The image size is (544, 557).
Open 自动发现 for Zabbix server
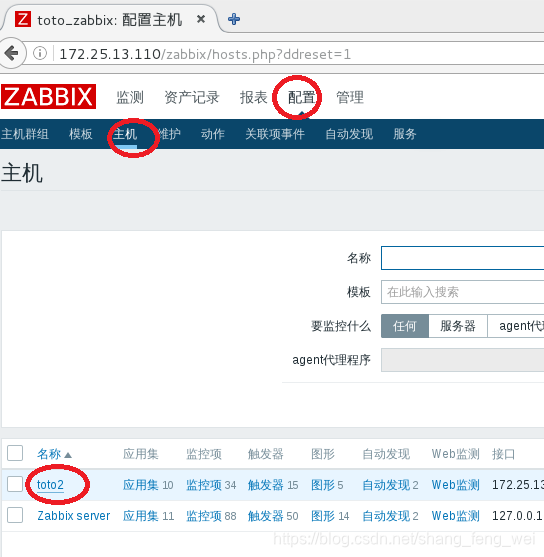[x=386, y=516]
